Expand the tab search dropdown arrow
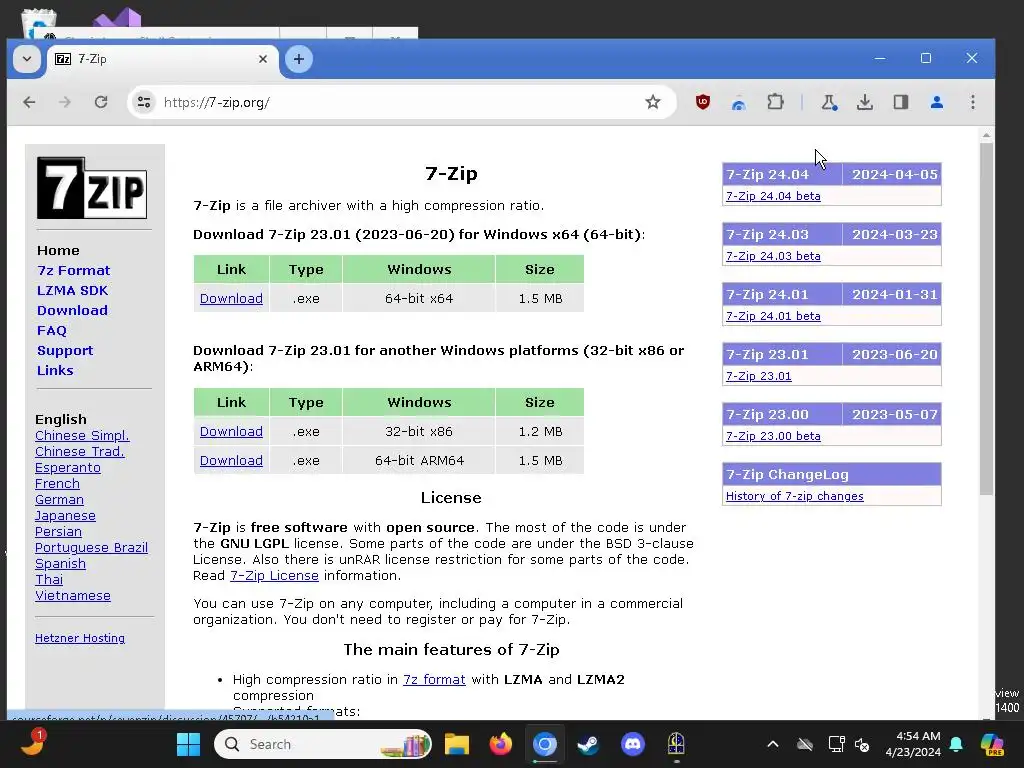The image size is (1024, 768). click(27, 59)
